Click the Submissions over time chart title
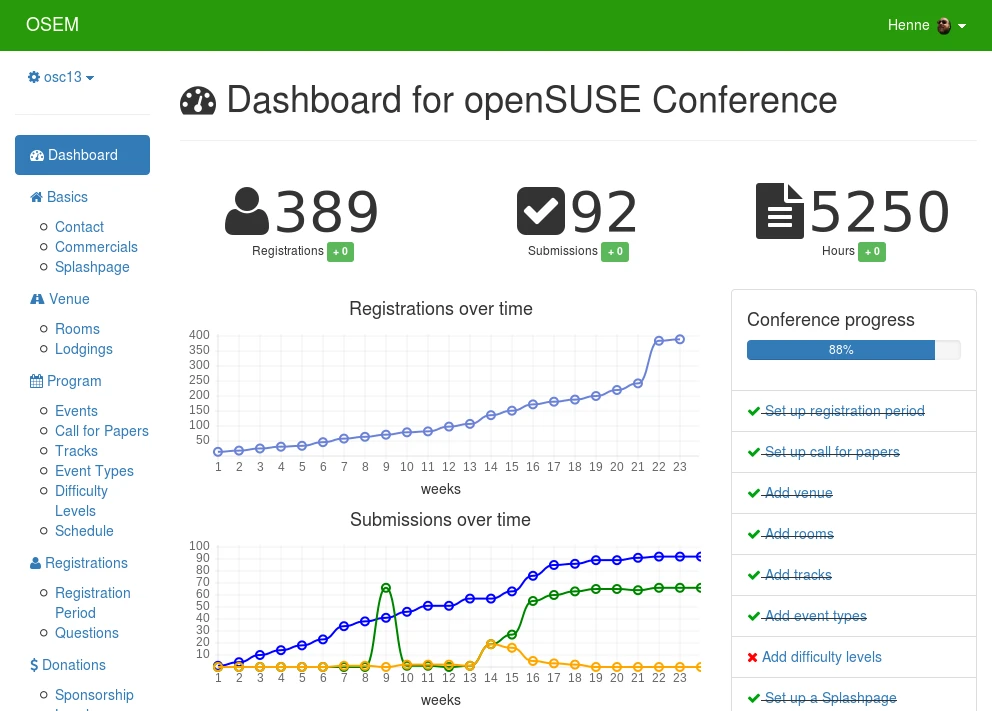 point(440,520)
